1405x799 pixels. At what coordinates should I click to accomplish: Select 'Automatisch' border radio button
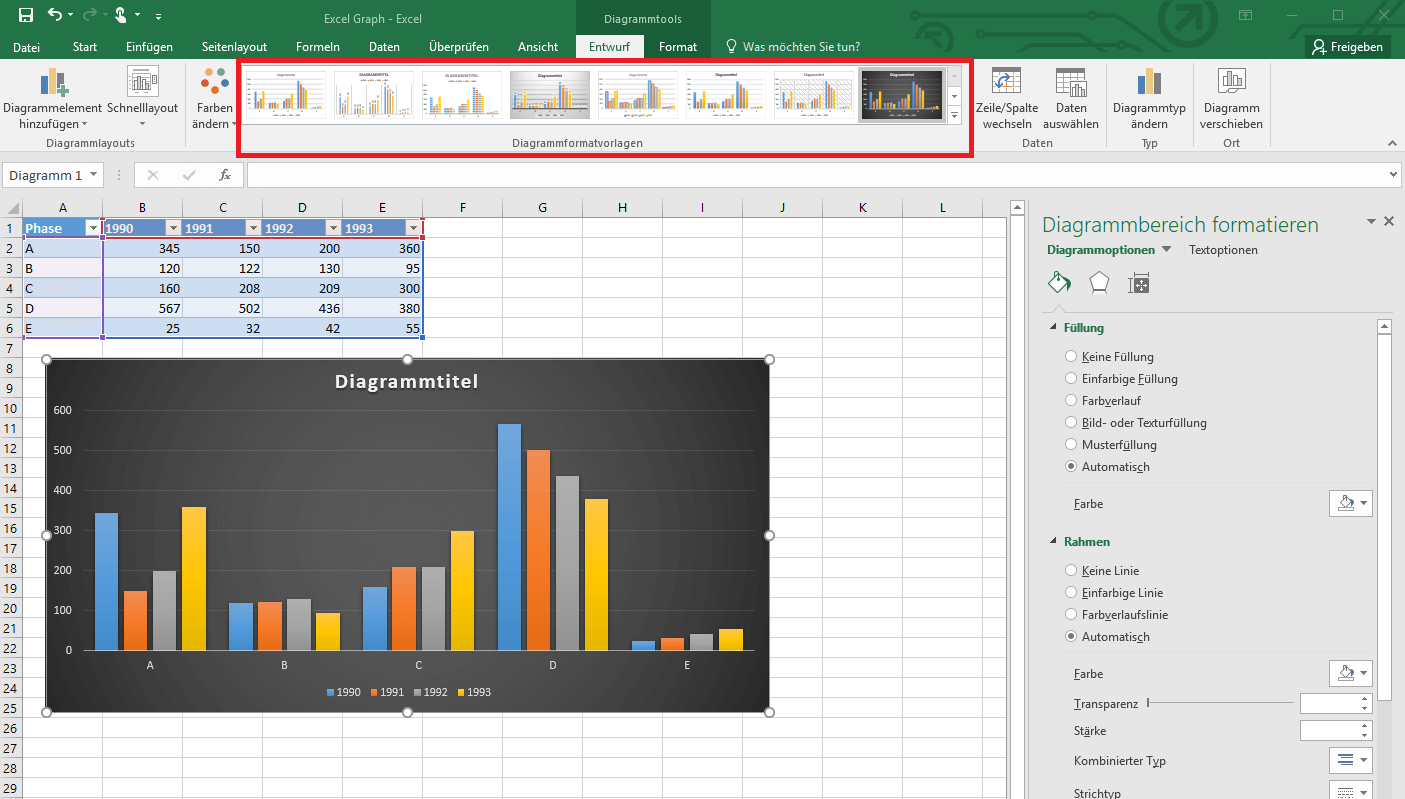[x=1071, y=636]
